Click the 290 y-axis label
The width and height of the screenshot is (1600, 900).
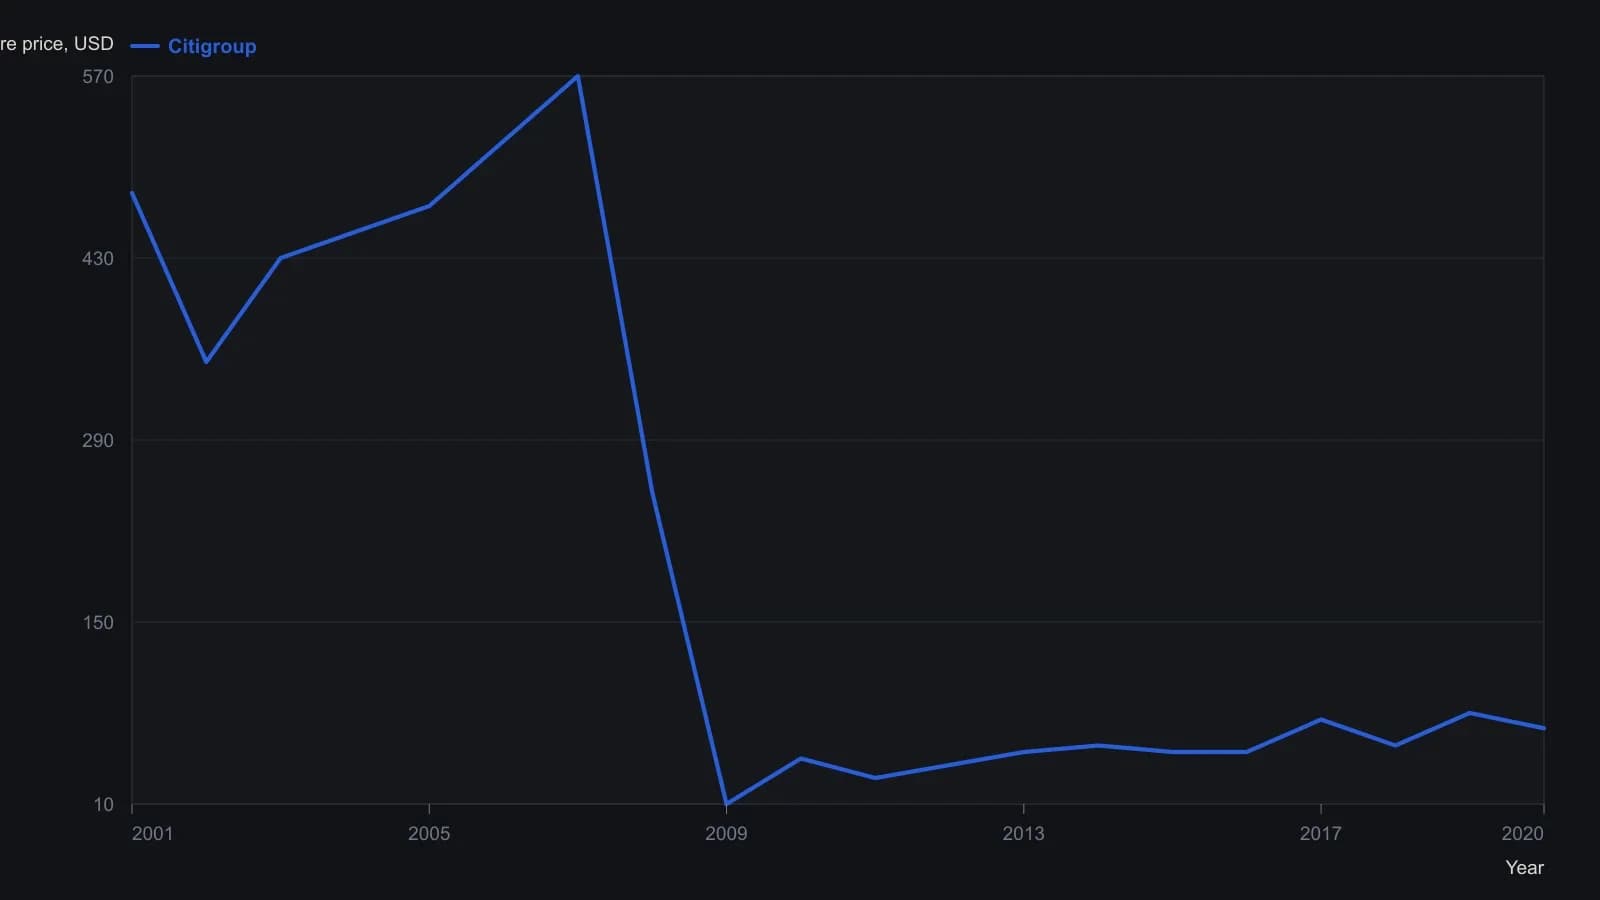pos(98,441)
